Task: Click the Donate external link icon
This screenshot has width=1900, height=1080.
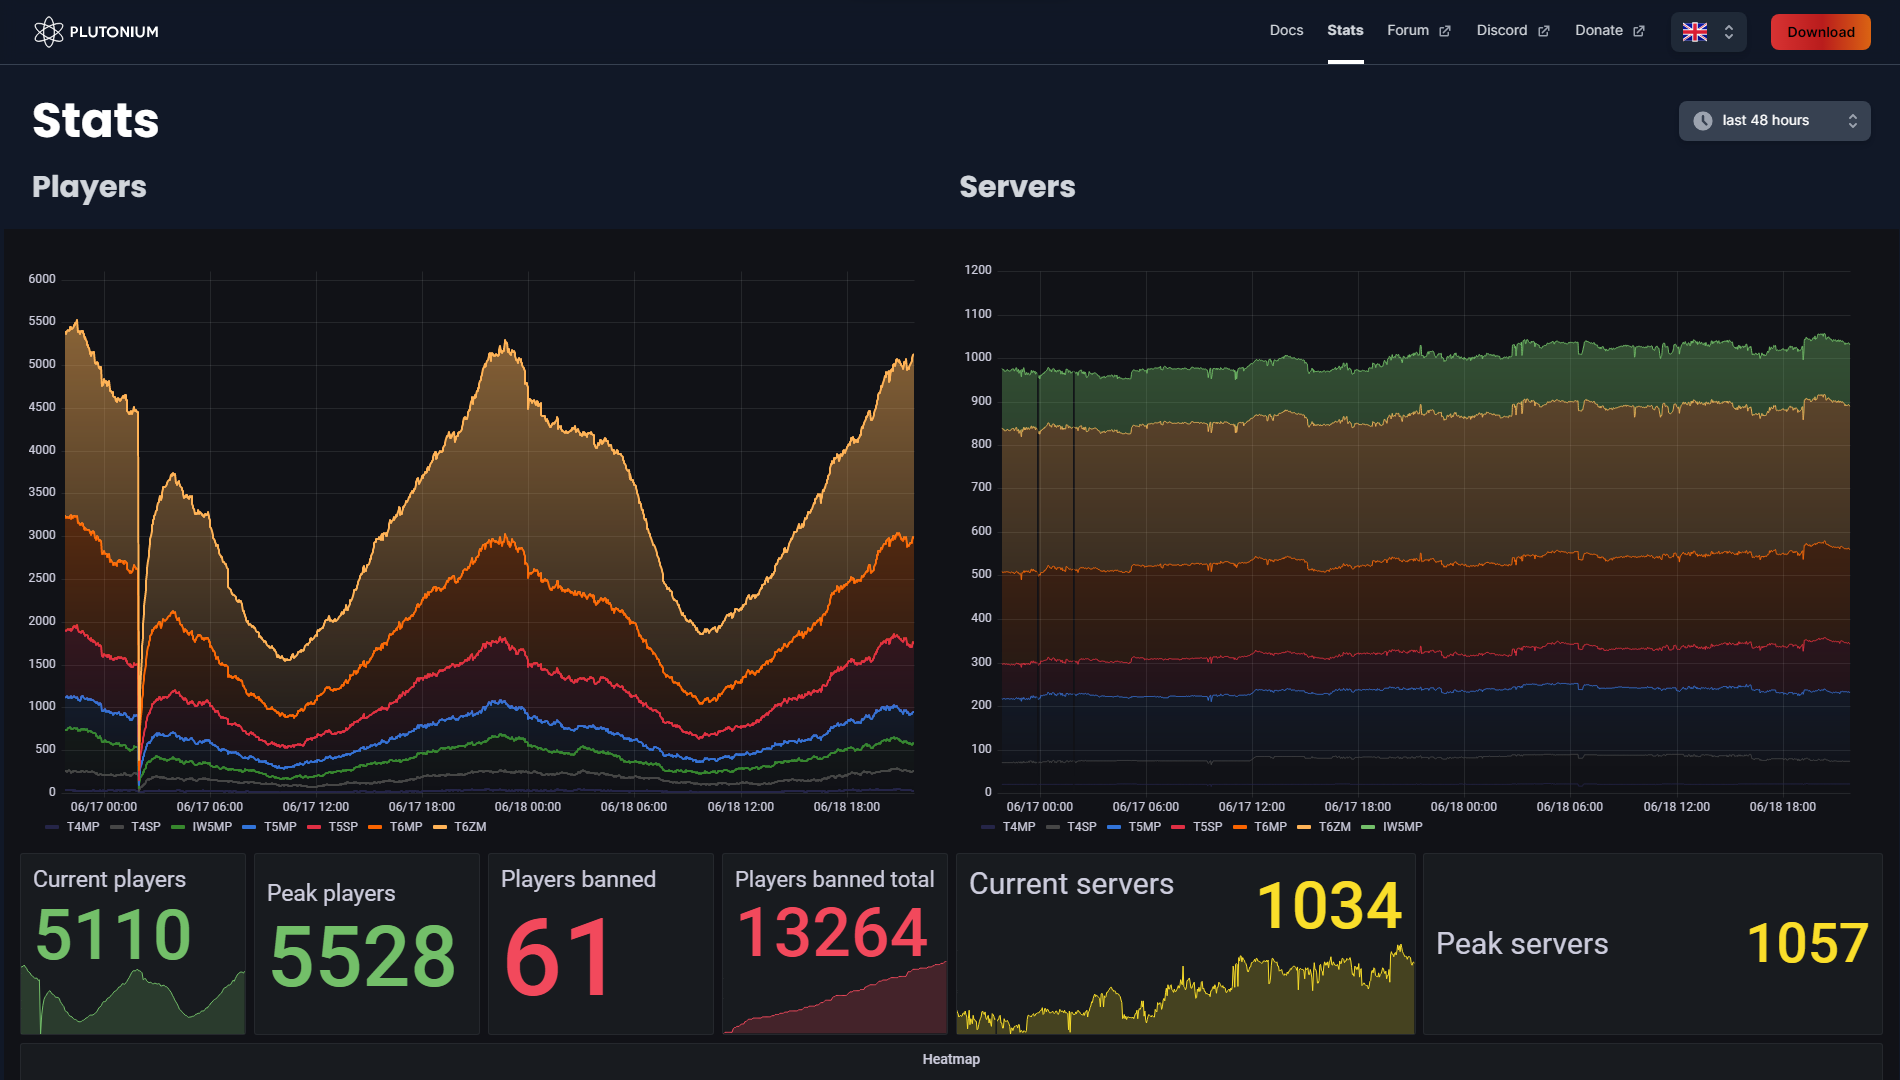Action: [x=1639, y=31]
